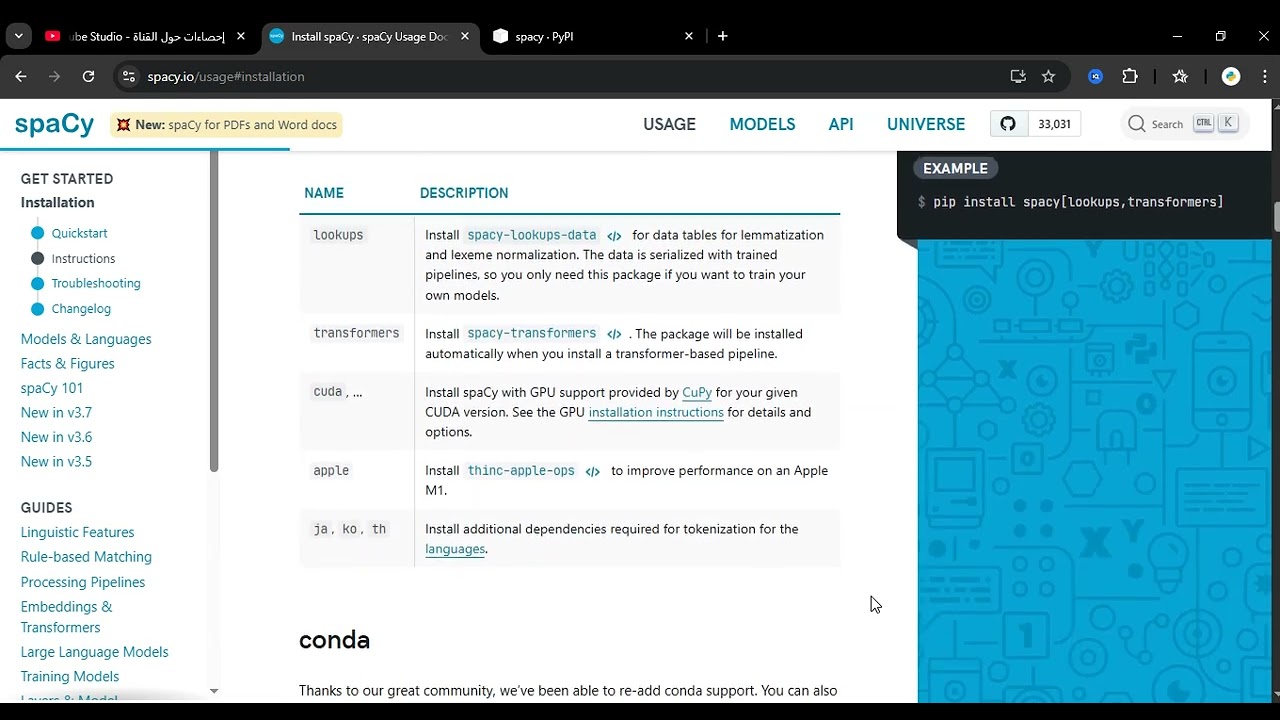Open the Installation sidebar heading

point(58,203)
